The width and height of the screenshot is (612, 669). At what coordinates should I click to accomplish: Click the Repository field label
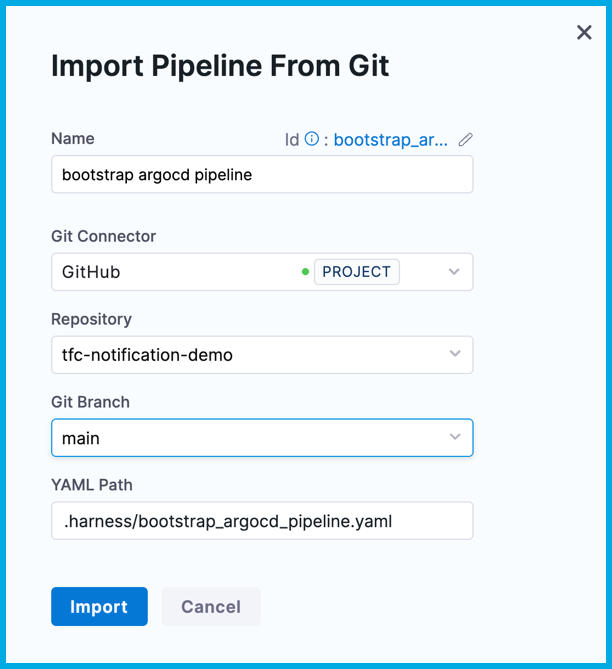[91, 320]
